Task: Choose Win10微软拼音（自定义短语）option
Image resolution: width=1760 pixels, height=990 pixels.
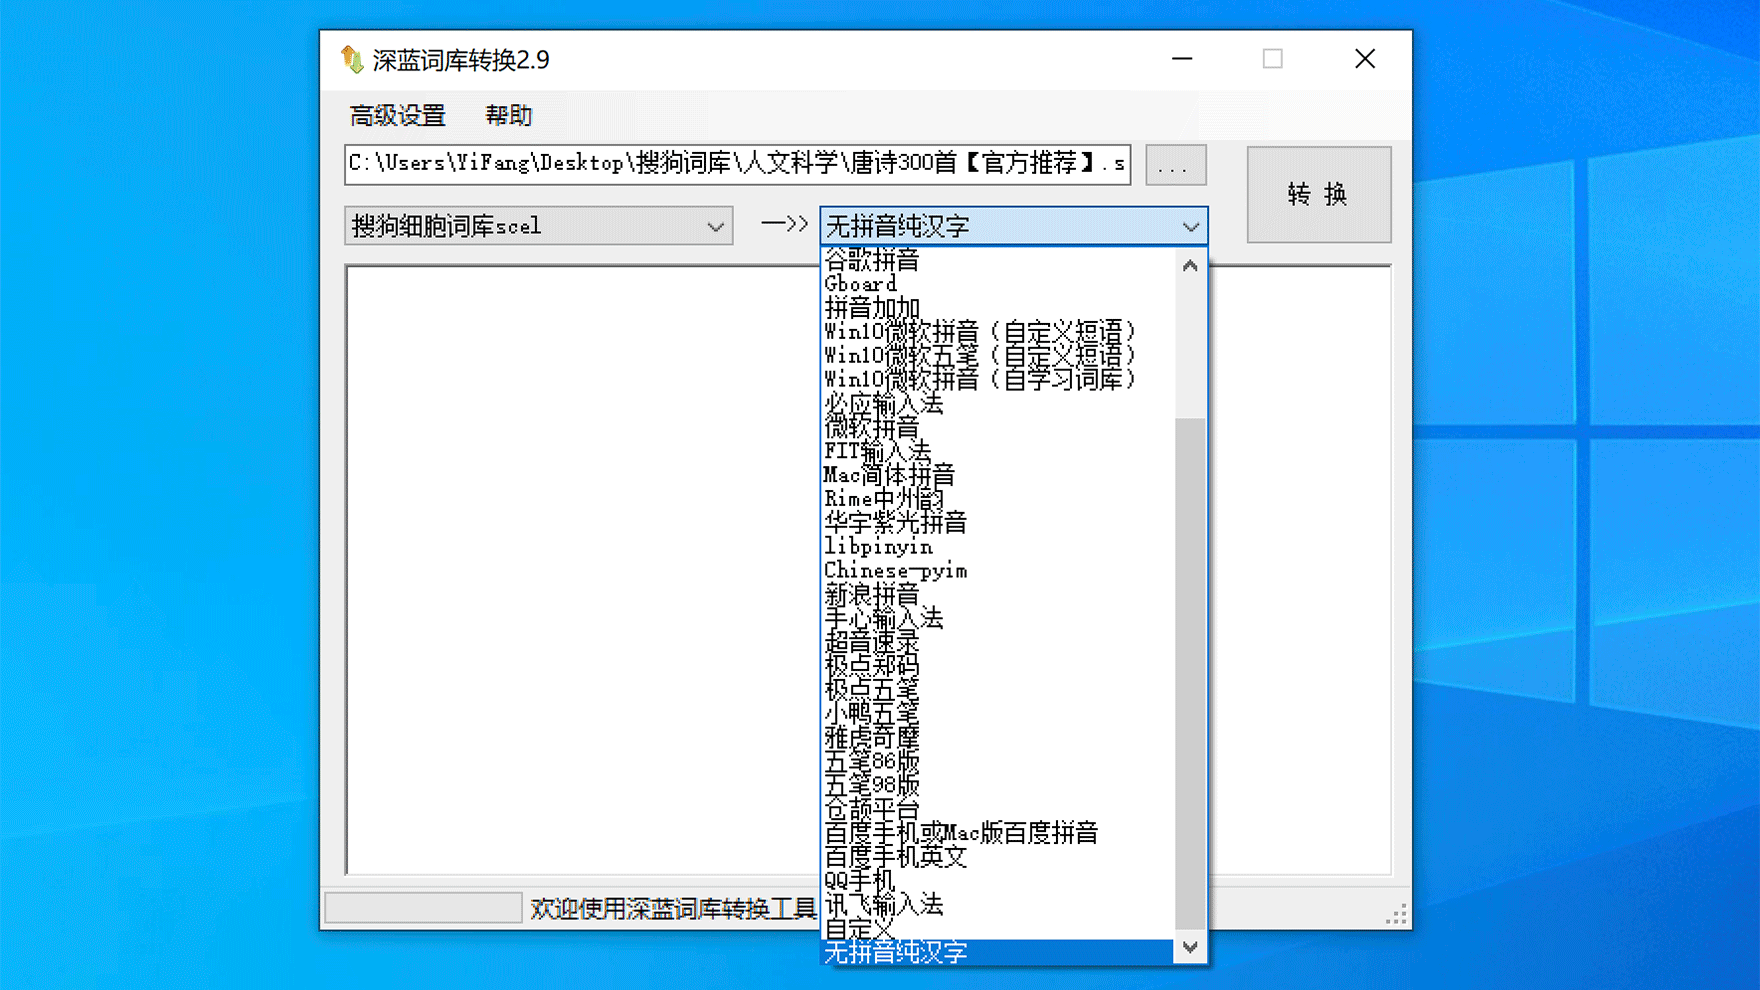Action: pos(997,332)
